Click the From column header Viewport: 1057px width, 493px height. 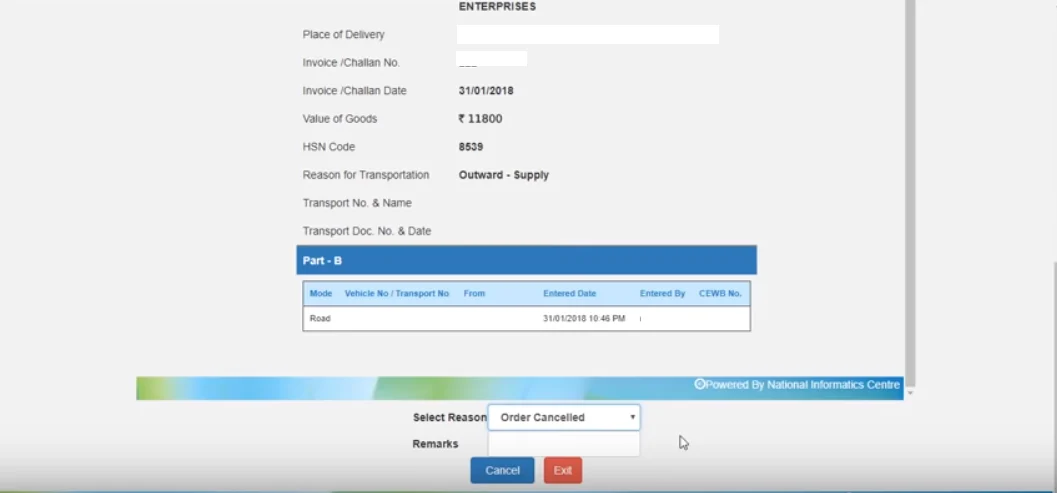474,293
